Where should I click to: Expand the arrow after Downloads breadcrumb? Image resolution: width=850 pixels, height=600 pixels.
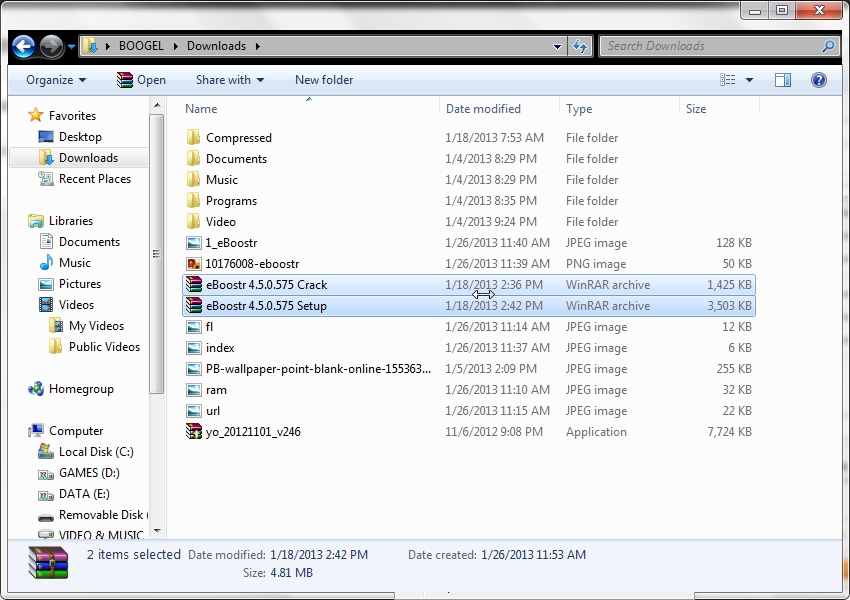pos(257,47)
